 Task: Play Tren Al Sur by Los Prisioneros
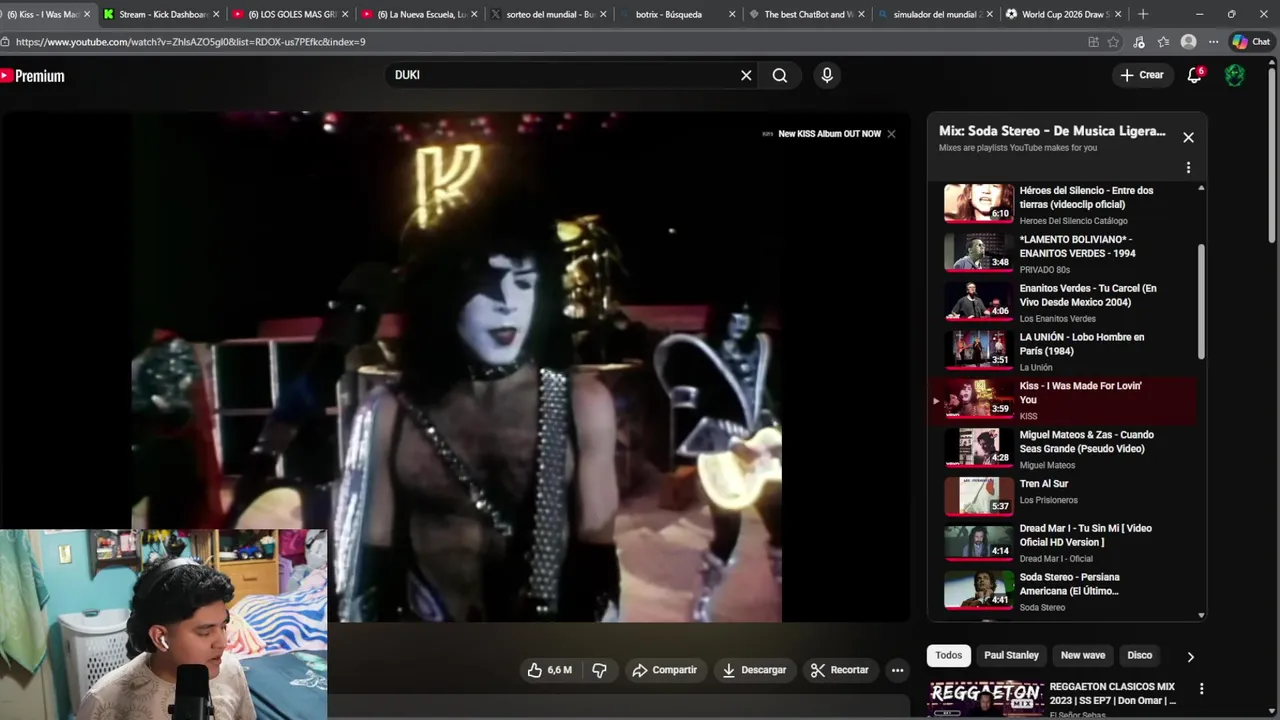(x=1062, y=496)
